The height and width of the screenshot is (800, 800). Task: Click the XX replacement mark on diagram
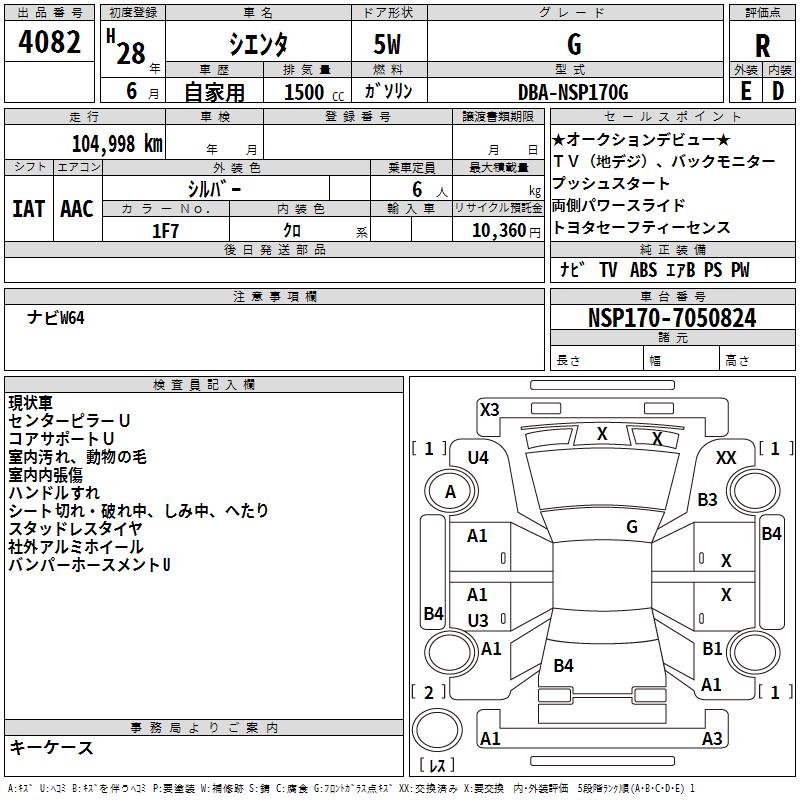coord(726,457)
